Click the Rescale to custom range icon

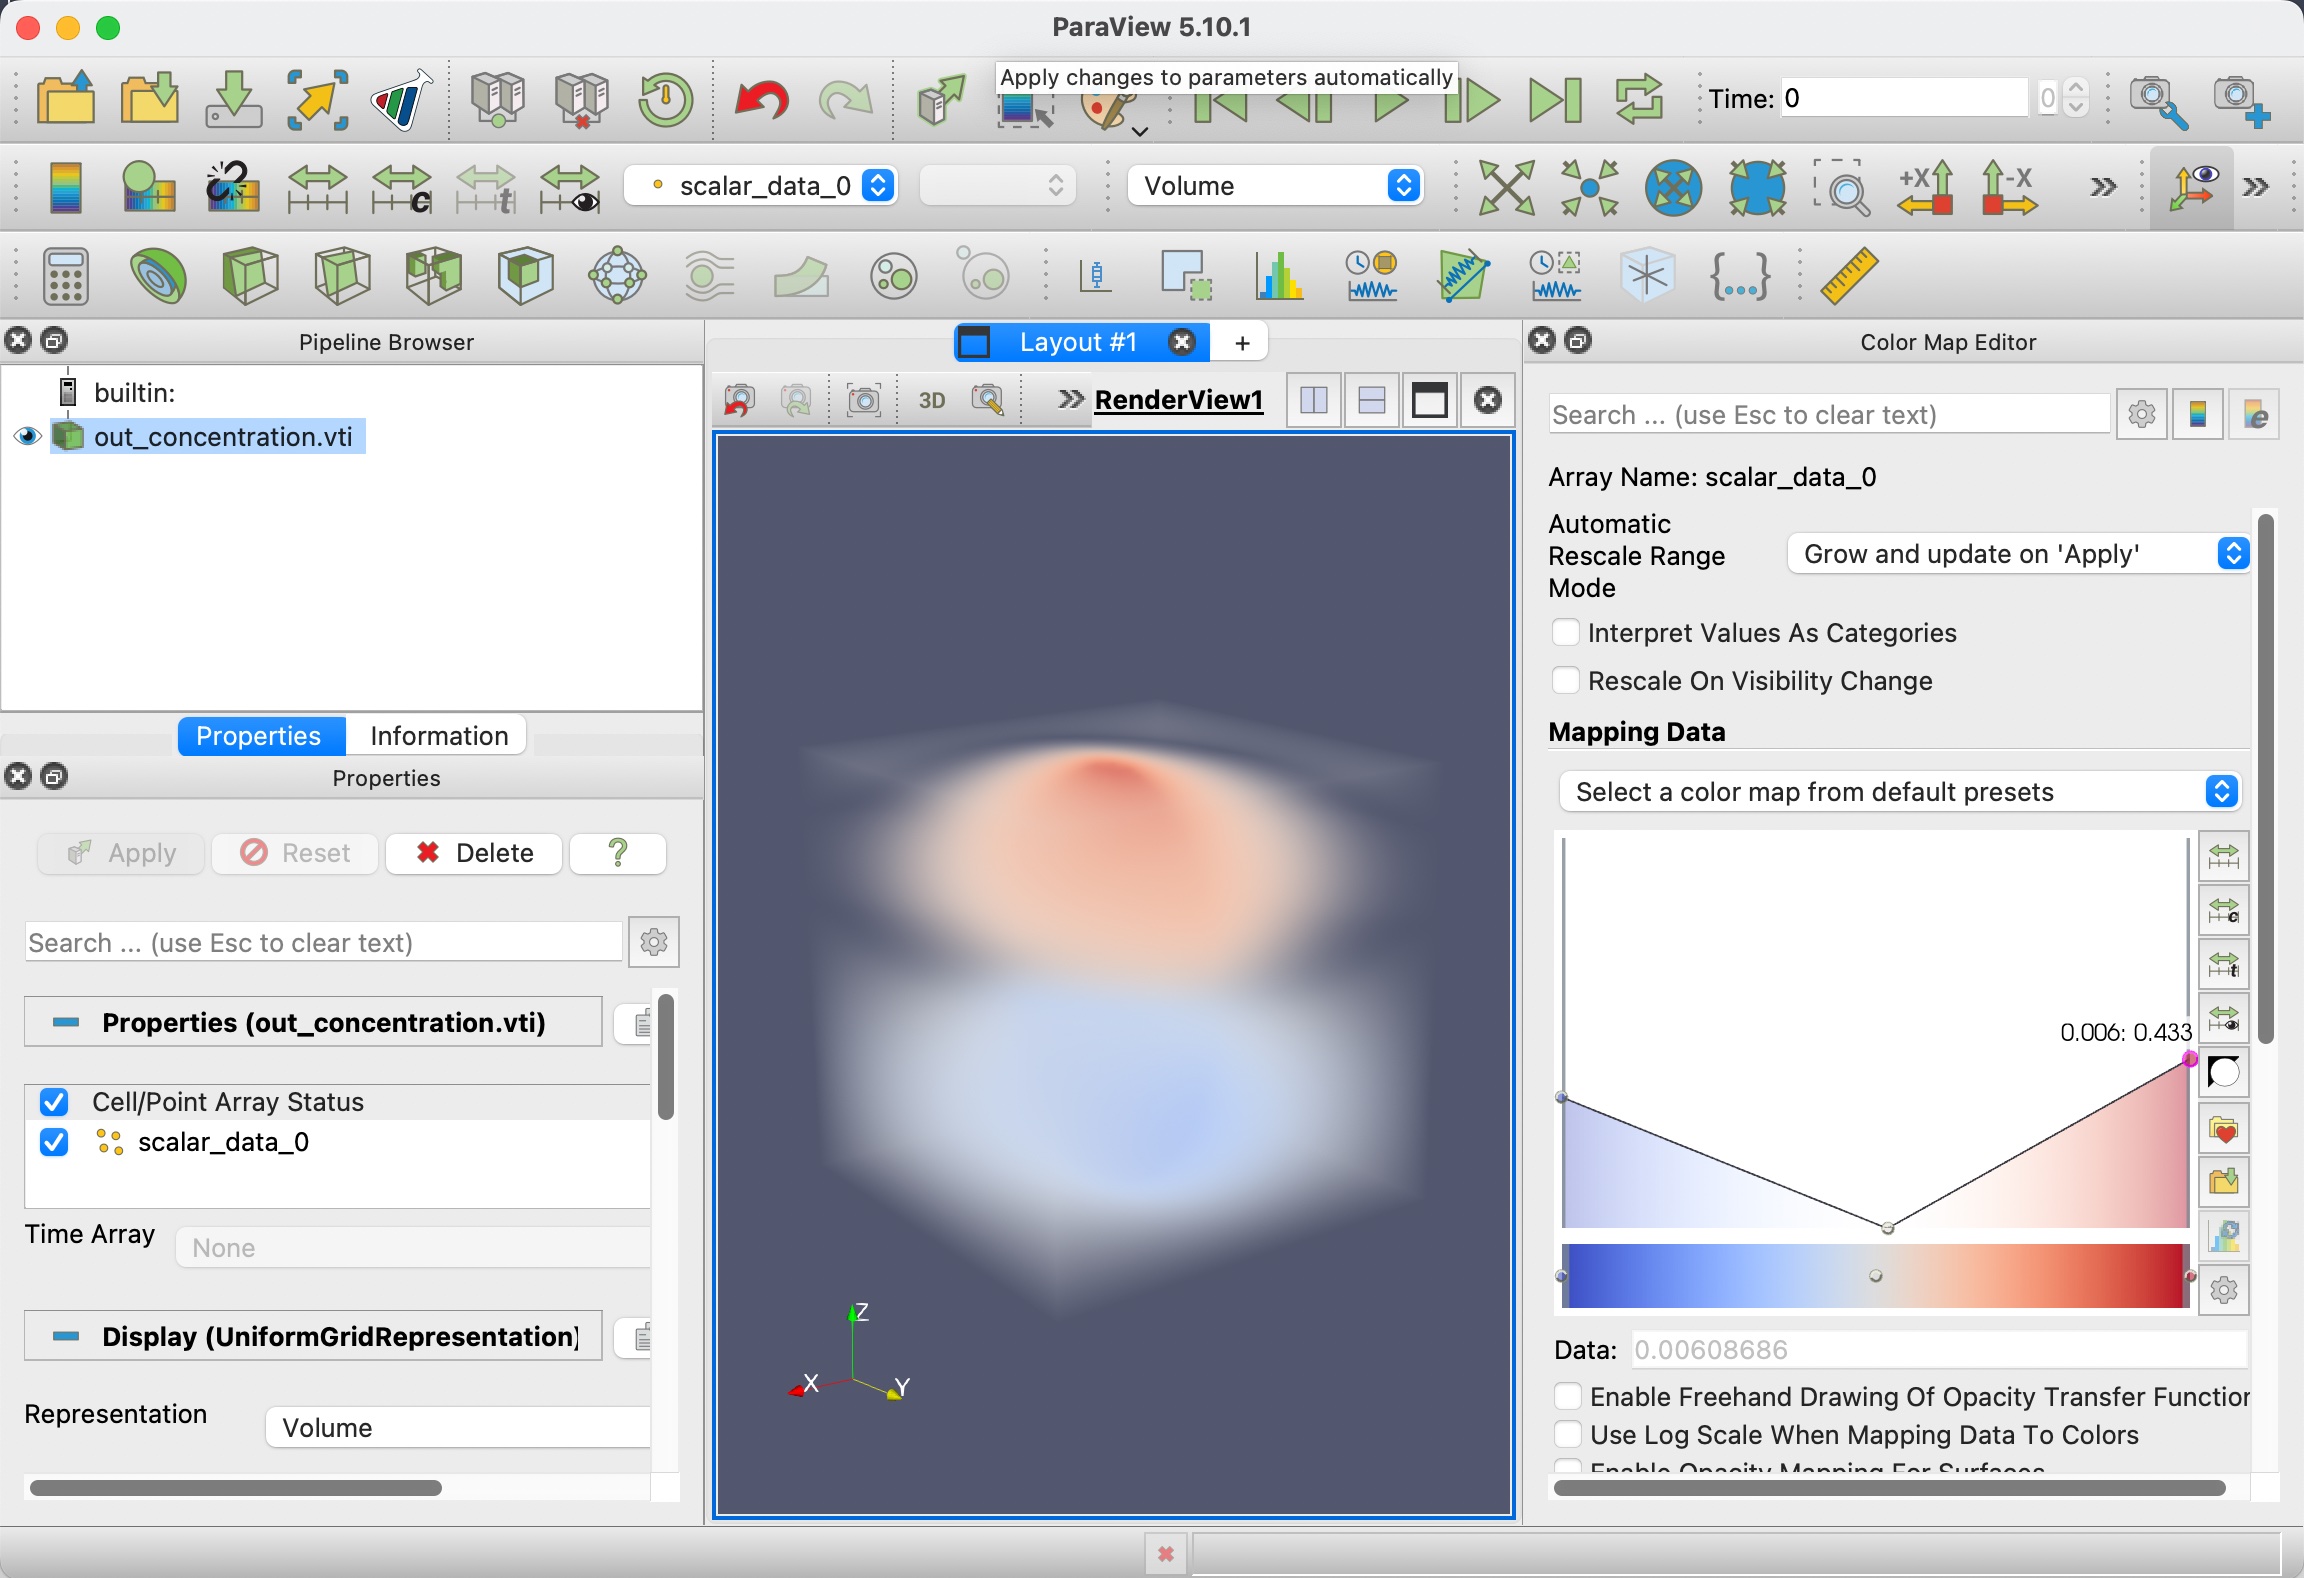[x=401, y=187]
